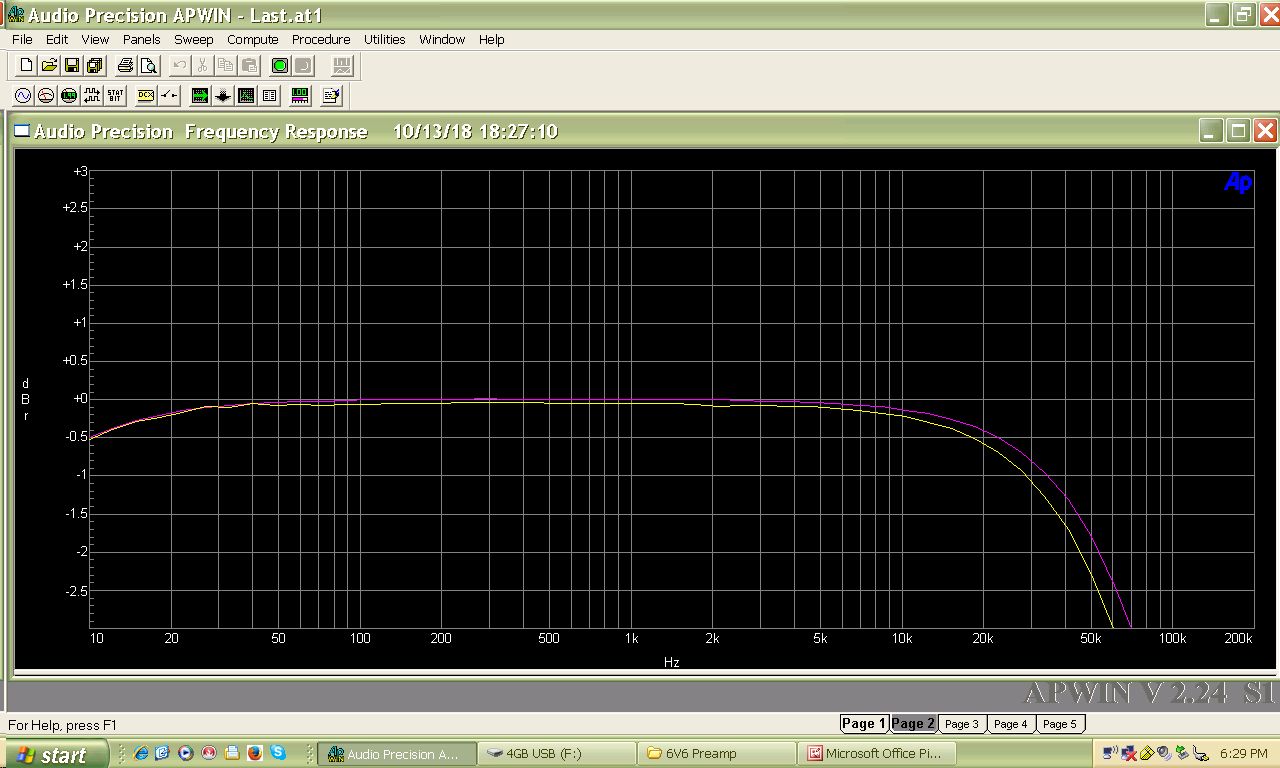Open the Analog Generator sine wave panel

[23, 96]
